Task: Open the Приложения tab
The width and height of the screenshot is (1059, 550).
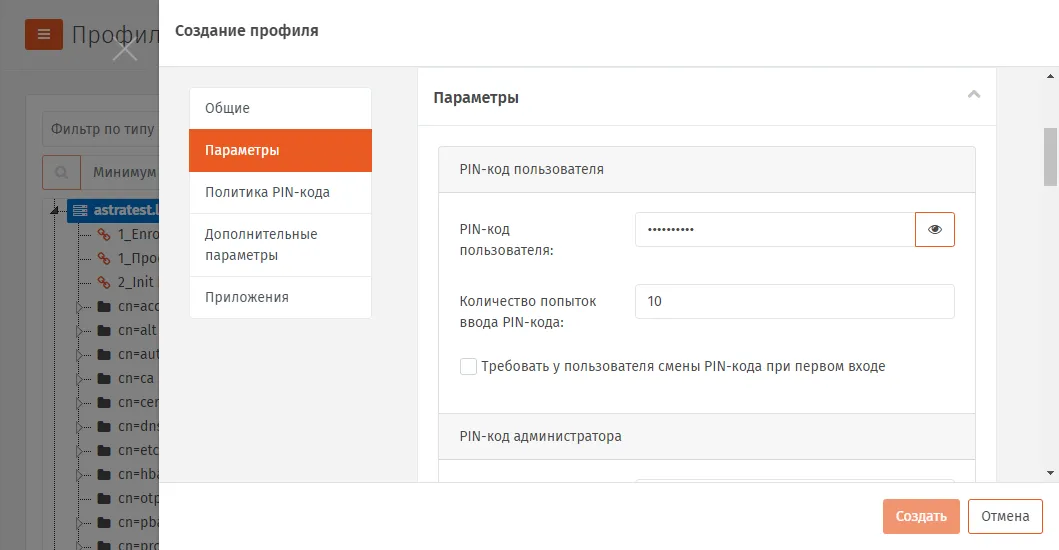Action: [280, 297]
